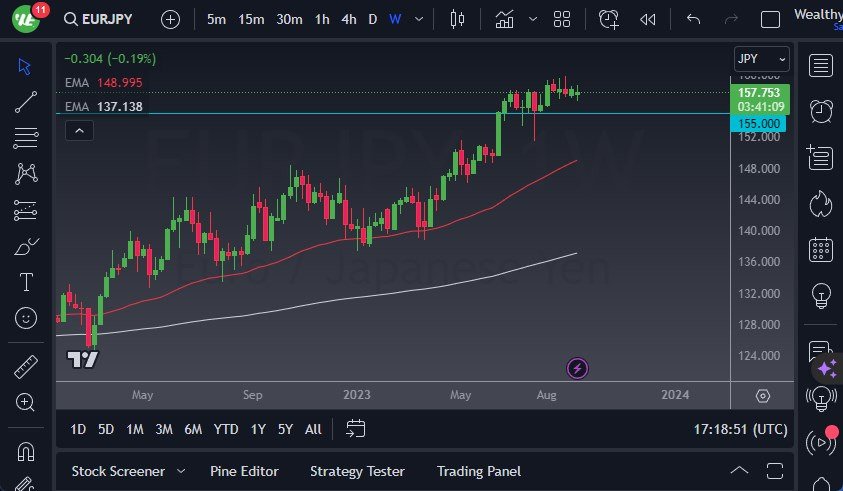Set chart range to YTD
The height and width of the screenshot is (491, 843).
tap(226, 429)
